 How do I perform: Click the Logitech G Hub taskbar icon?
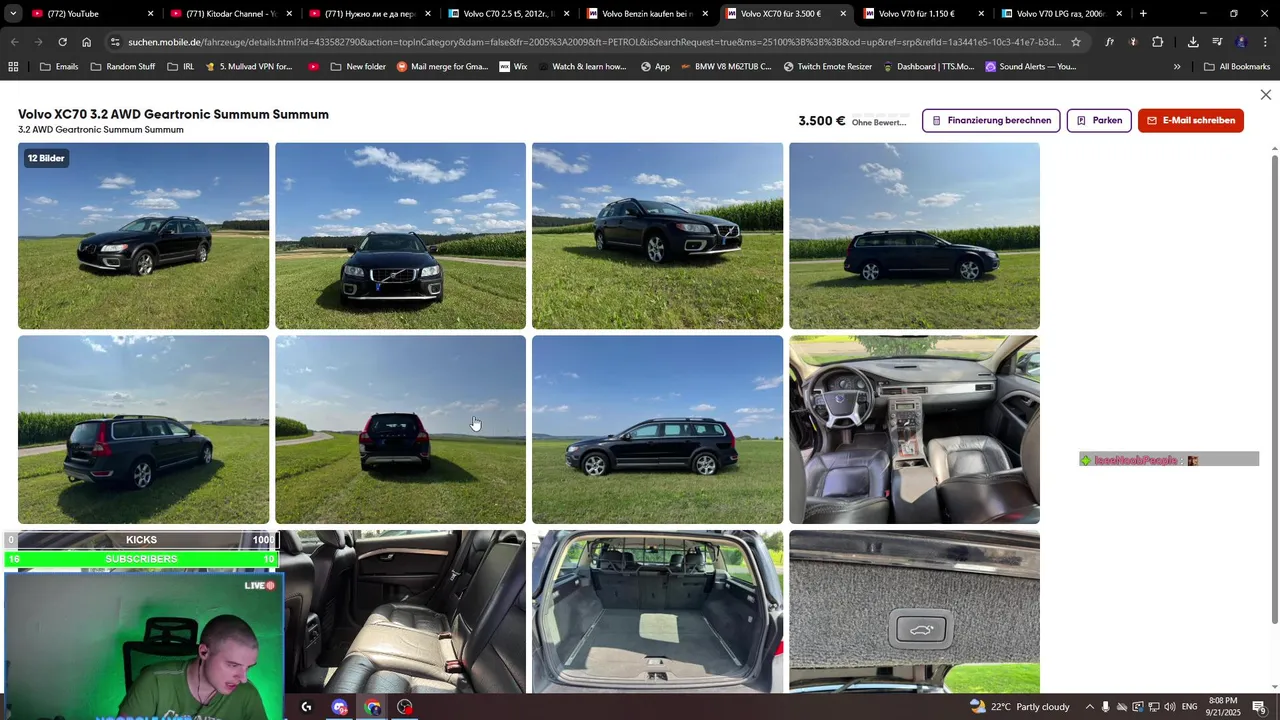306,707
